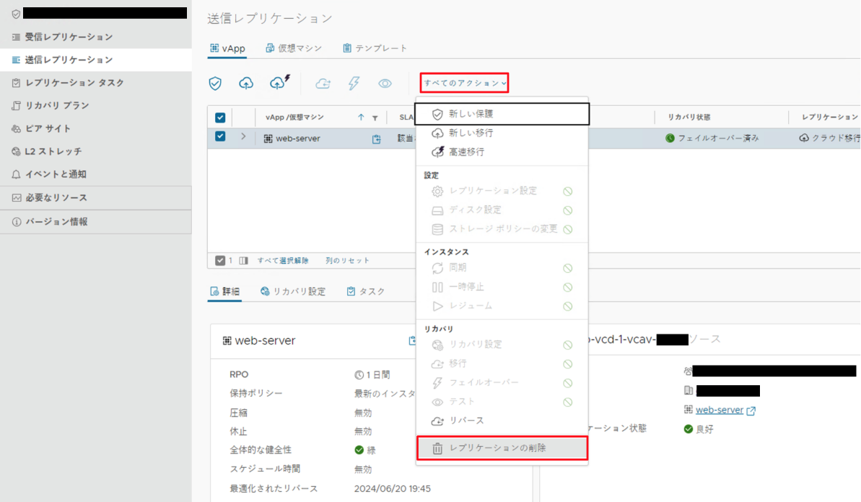This screenshot has width=861, height=502.
Task: Click テスト entry in the recovery section
Action: [502, 401]
